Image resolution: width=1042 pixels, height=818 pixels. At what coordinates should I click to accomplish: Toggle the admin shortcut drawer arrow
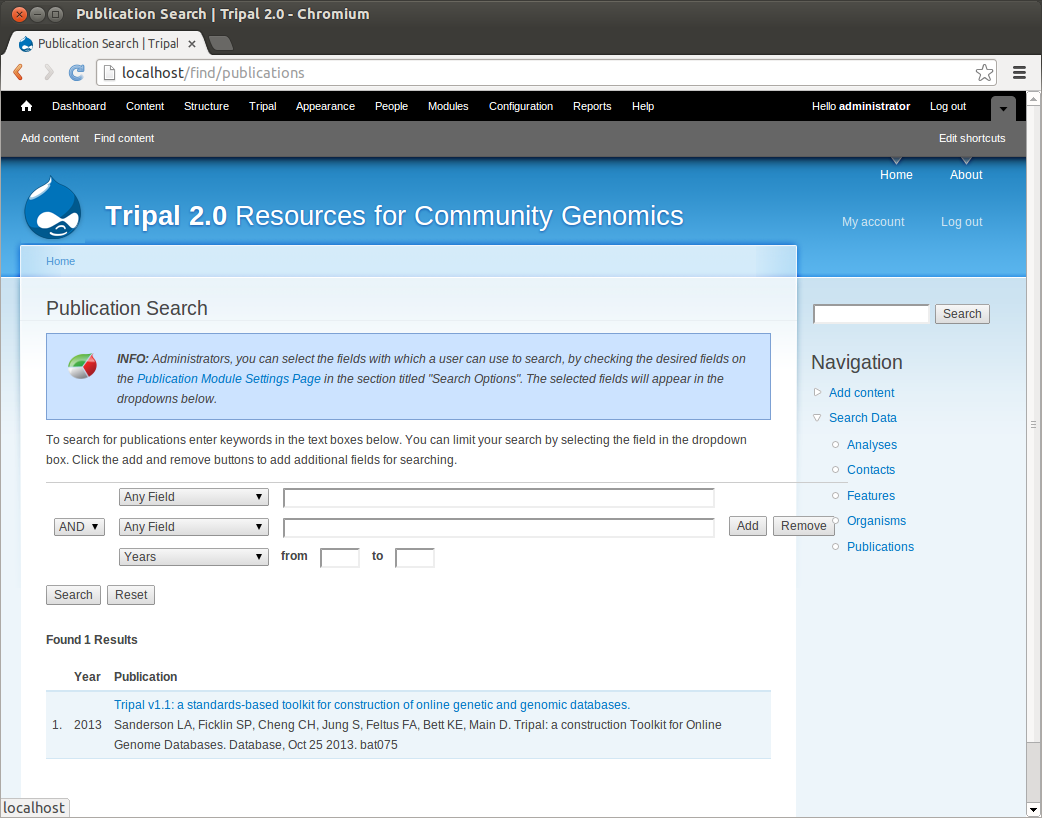pyautogui.click(x=1003, y=108)
